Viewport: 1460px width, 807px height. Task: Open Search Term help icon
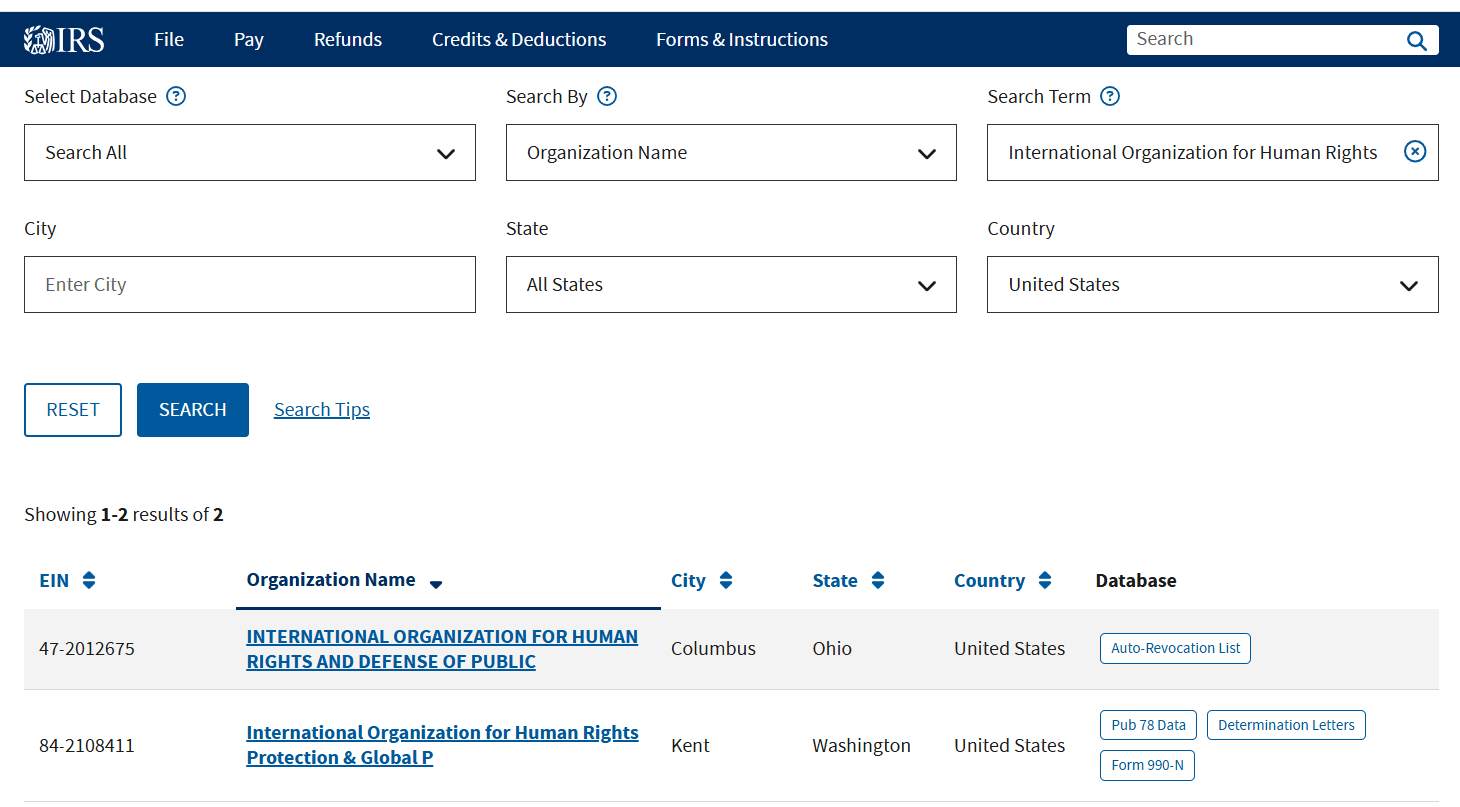1110,97
